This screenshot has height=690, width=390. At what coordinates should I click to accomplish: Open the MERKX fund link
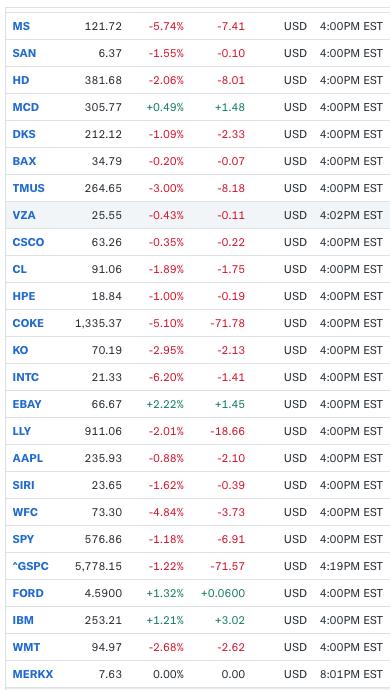click(x=33, y=674)
